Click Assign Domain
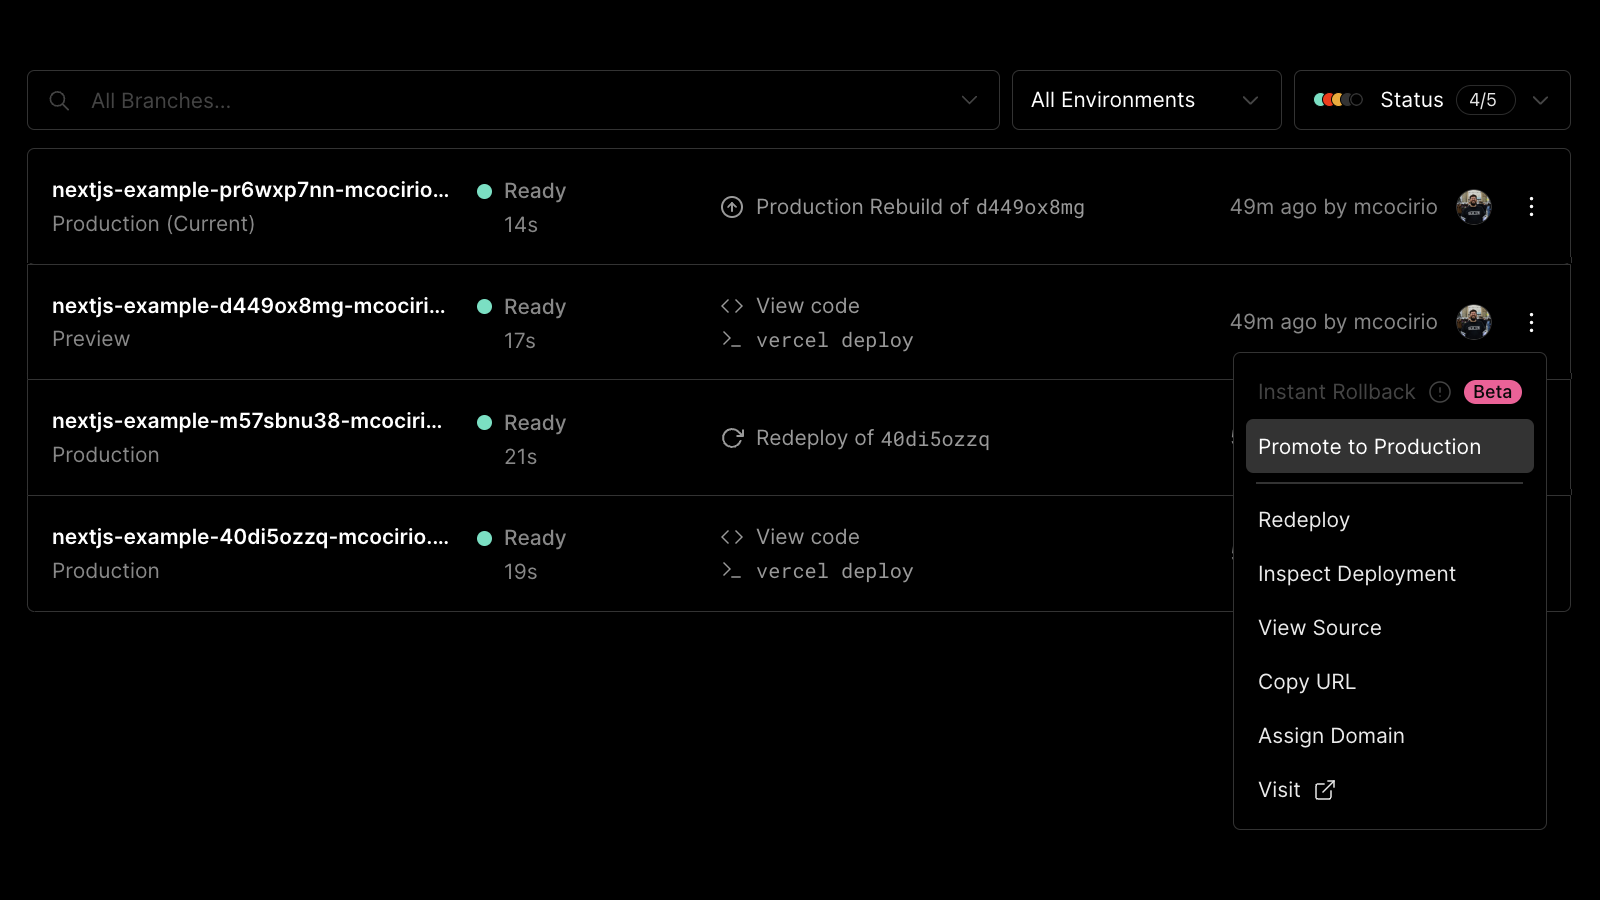This screenshot has width=1600, height=900. 1331,735
